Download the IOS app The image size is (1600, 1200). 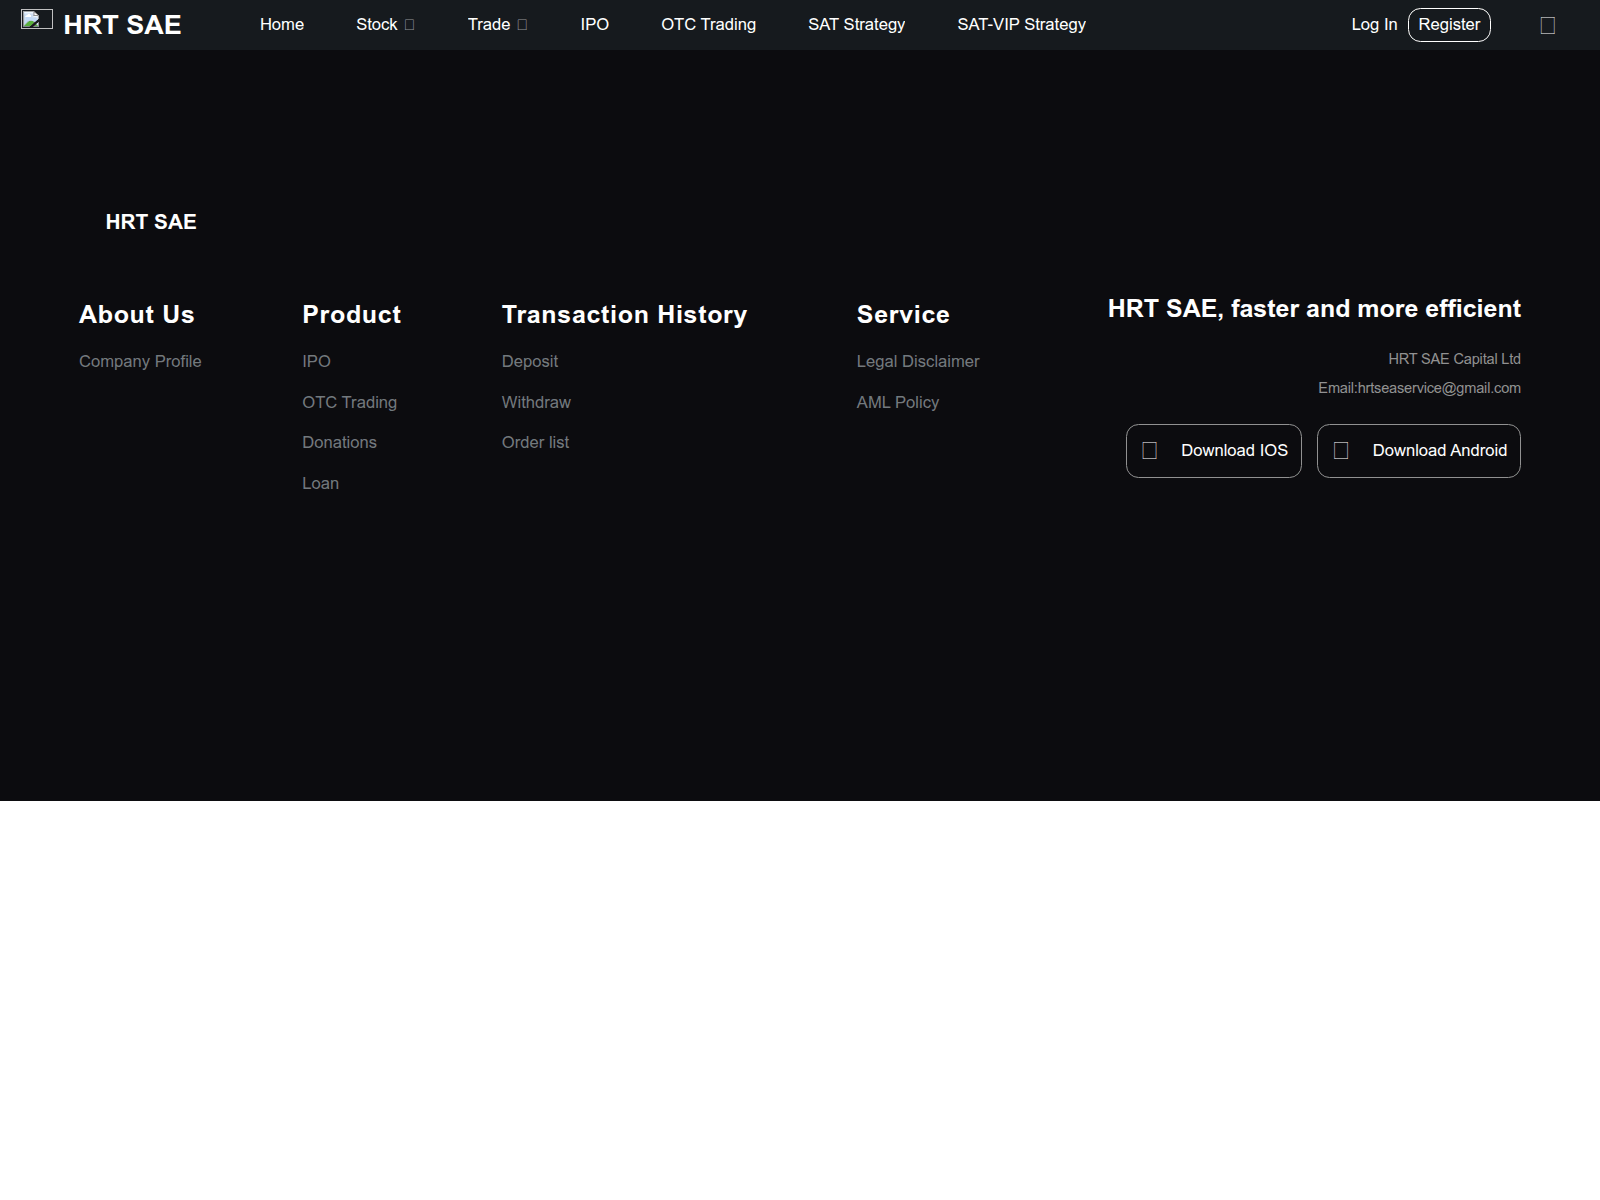coord(1214,451)
